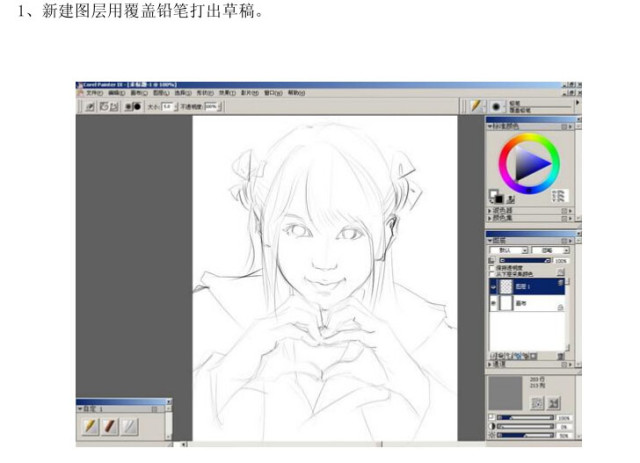Click the last icon in the layers panel bottom toolbar
This screenshot has width=640, height=463.
pyautogui.click(x=533, y=356)
